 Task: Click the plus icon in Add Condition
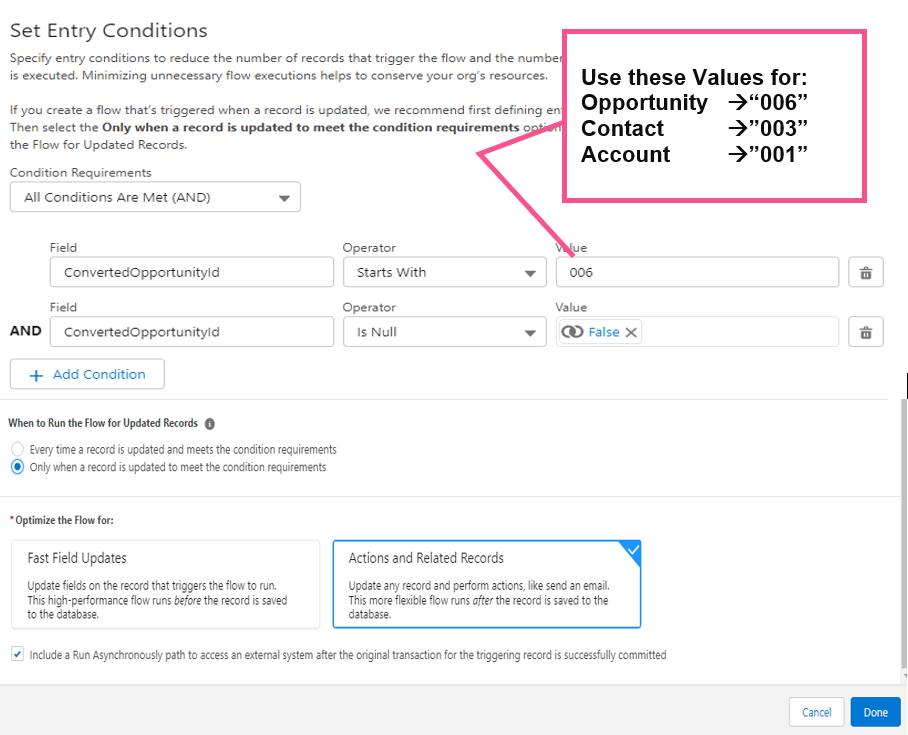pos(36,375)
